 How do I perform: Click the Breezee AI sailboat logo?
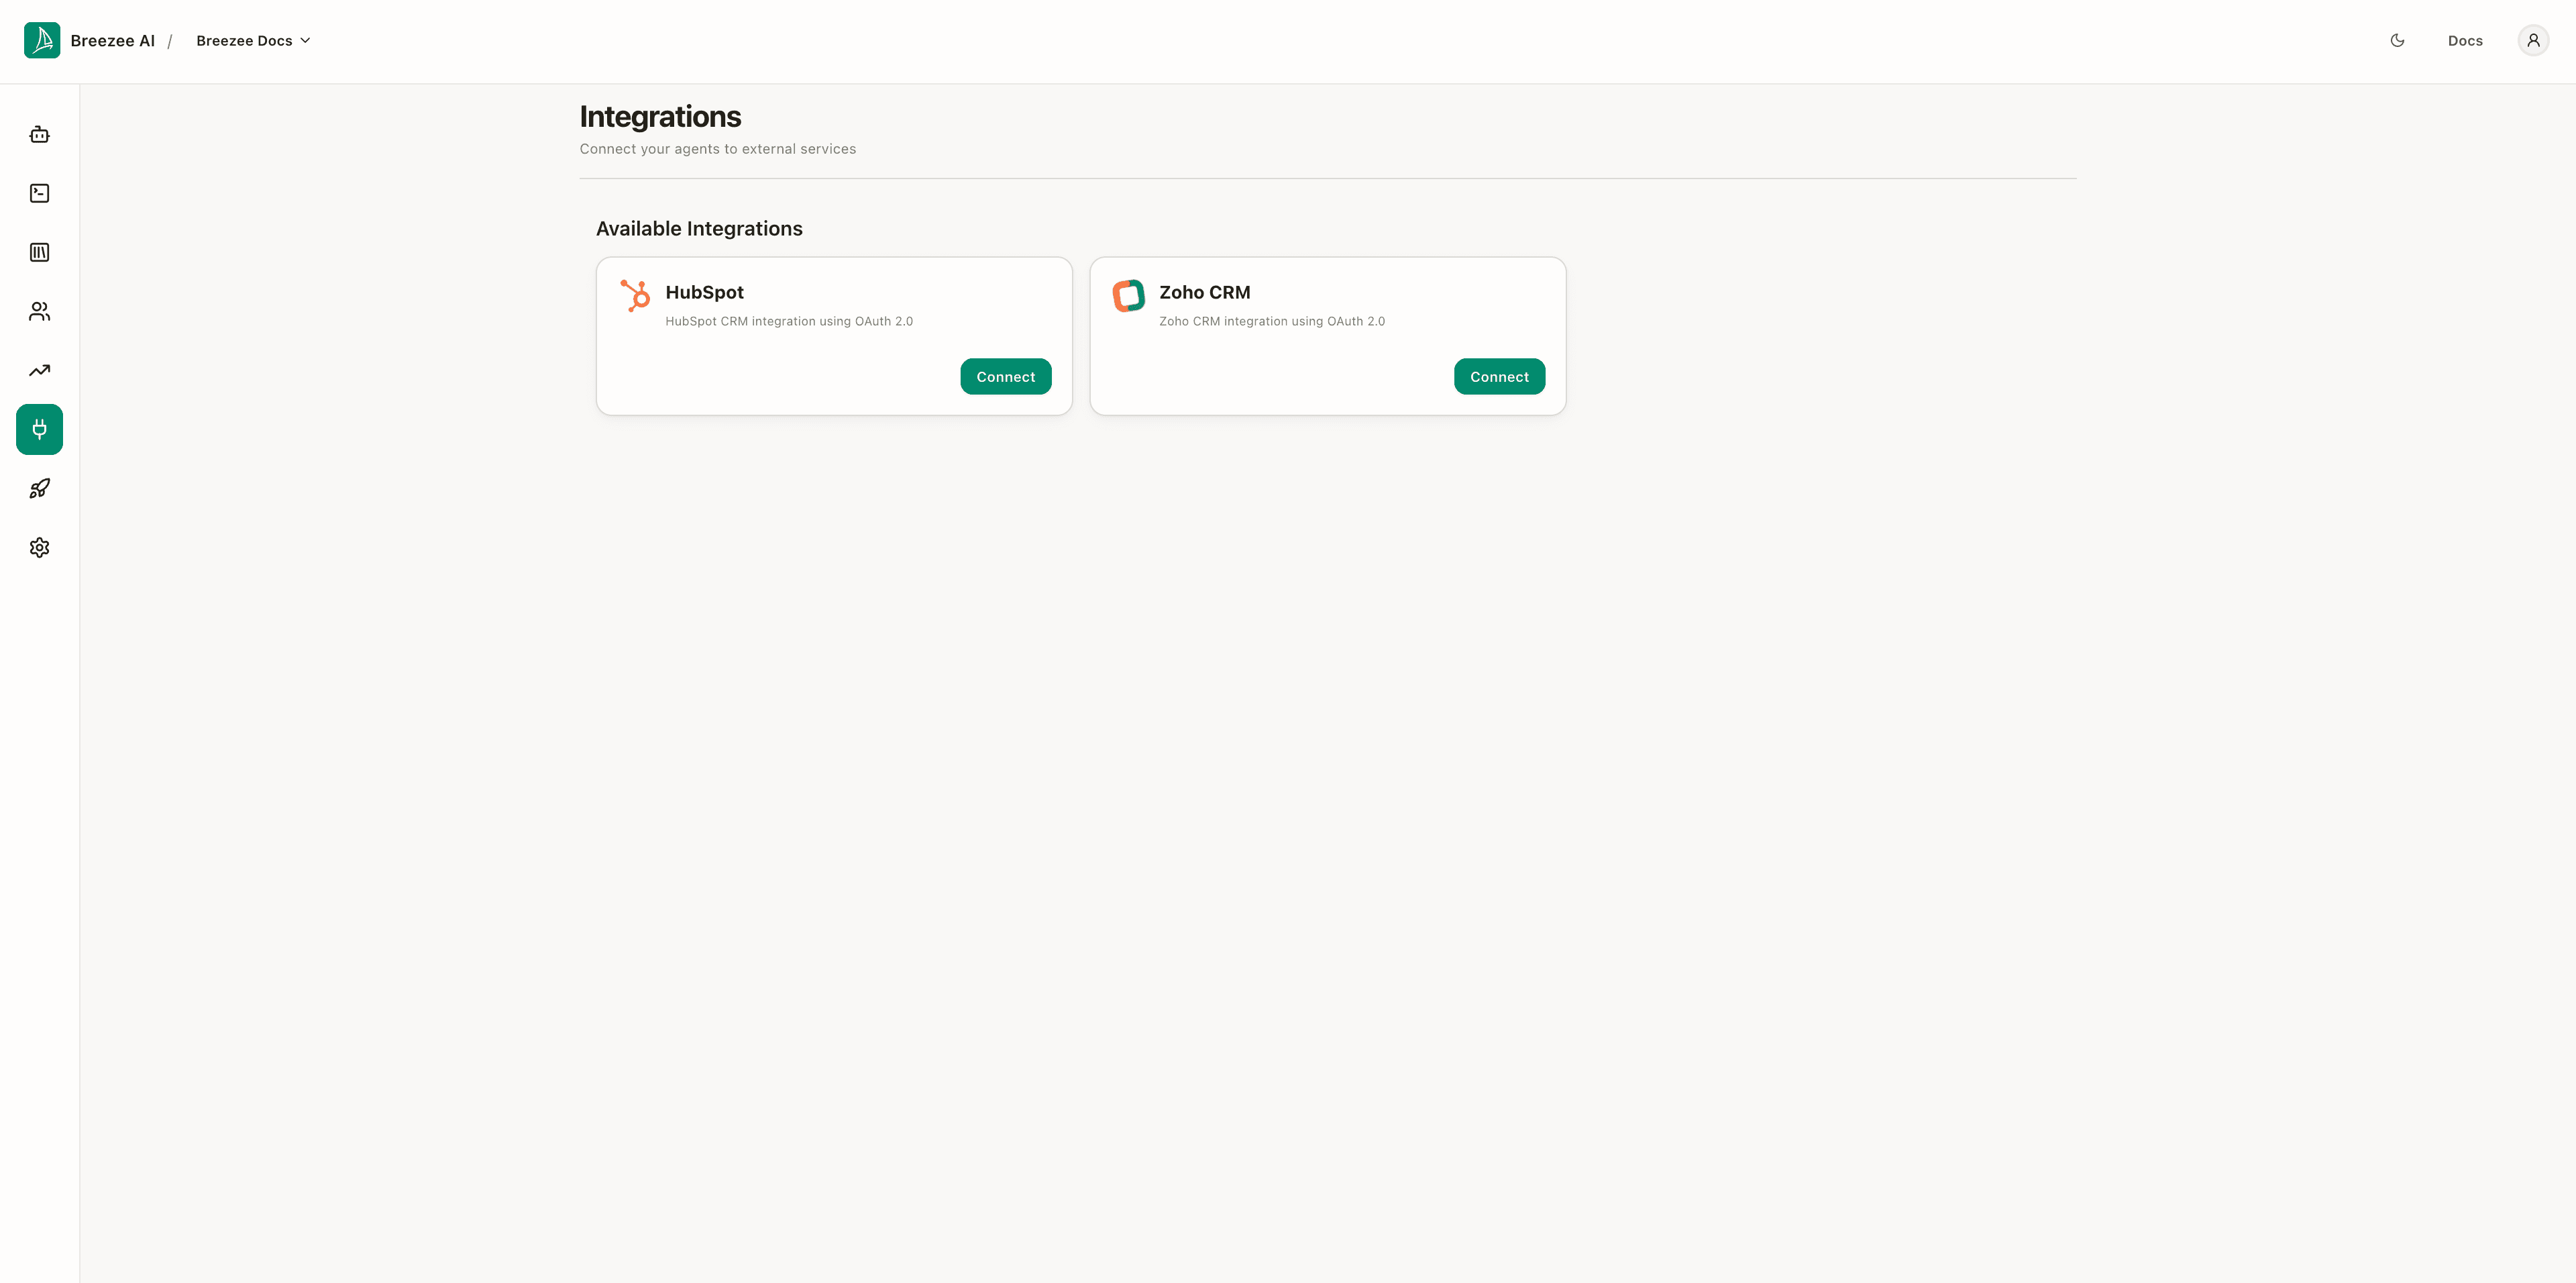42,40
